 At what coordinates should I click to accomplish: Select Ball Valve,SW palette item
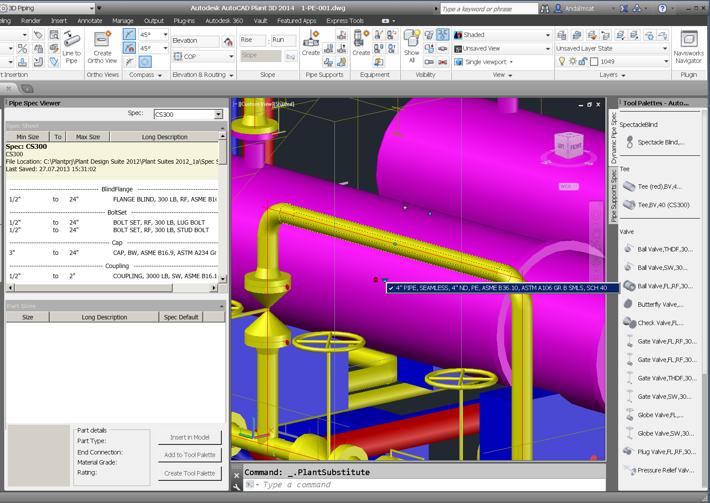tap(656, 268)
